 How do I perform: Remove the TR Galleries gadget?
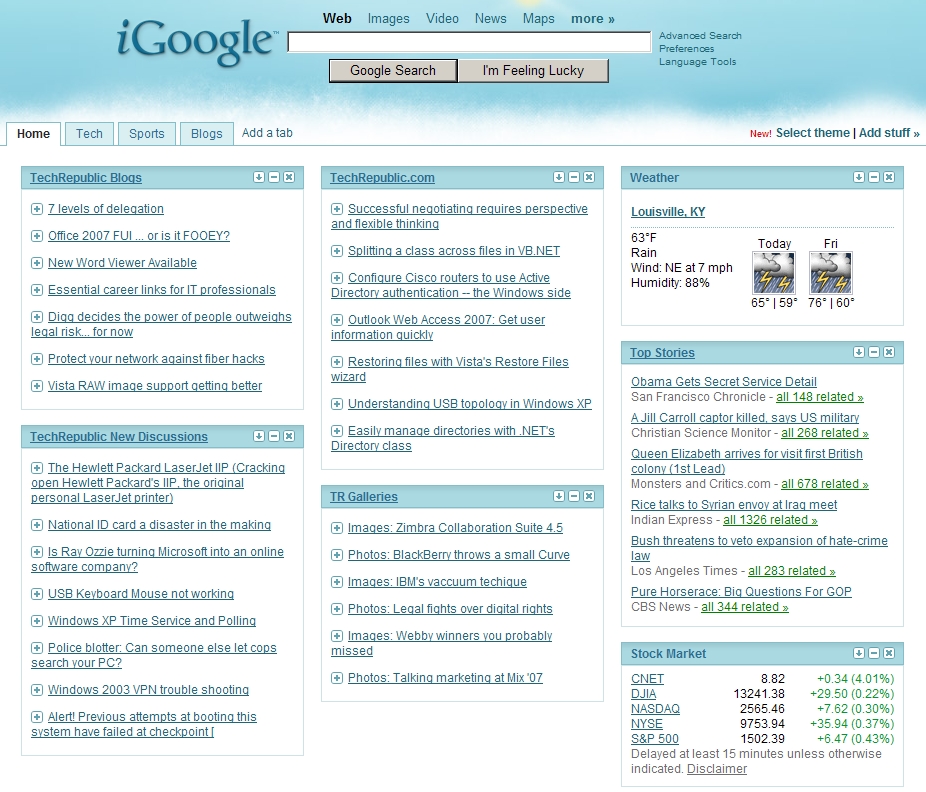589,496
